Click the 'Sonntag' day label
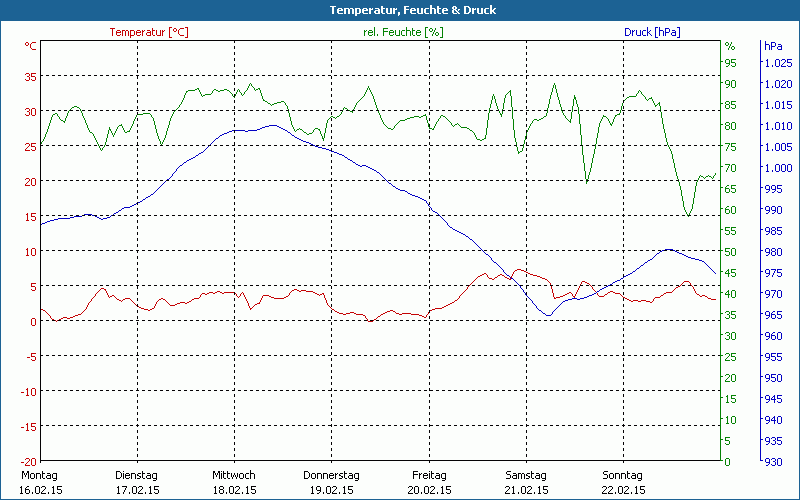This screenshot has width=800, height=500. point(622,476)
